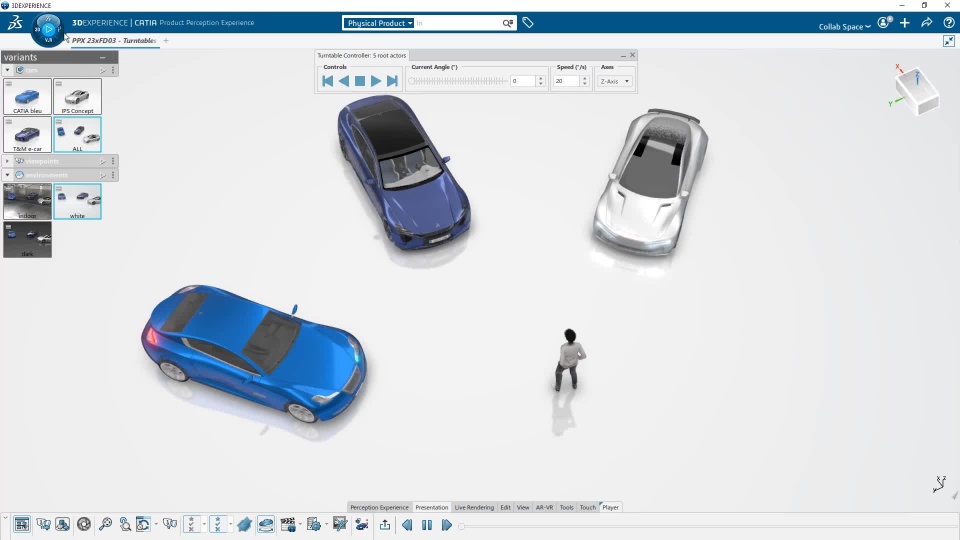960x540 pixels.
Task: Open the Physical Product search filter dropdown
Action: point(378,23)
